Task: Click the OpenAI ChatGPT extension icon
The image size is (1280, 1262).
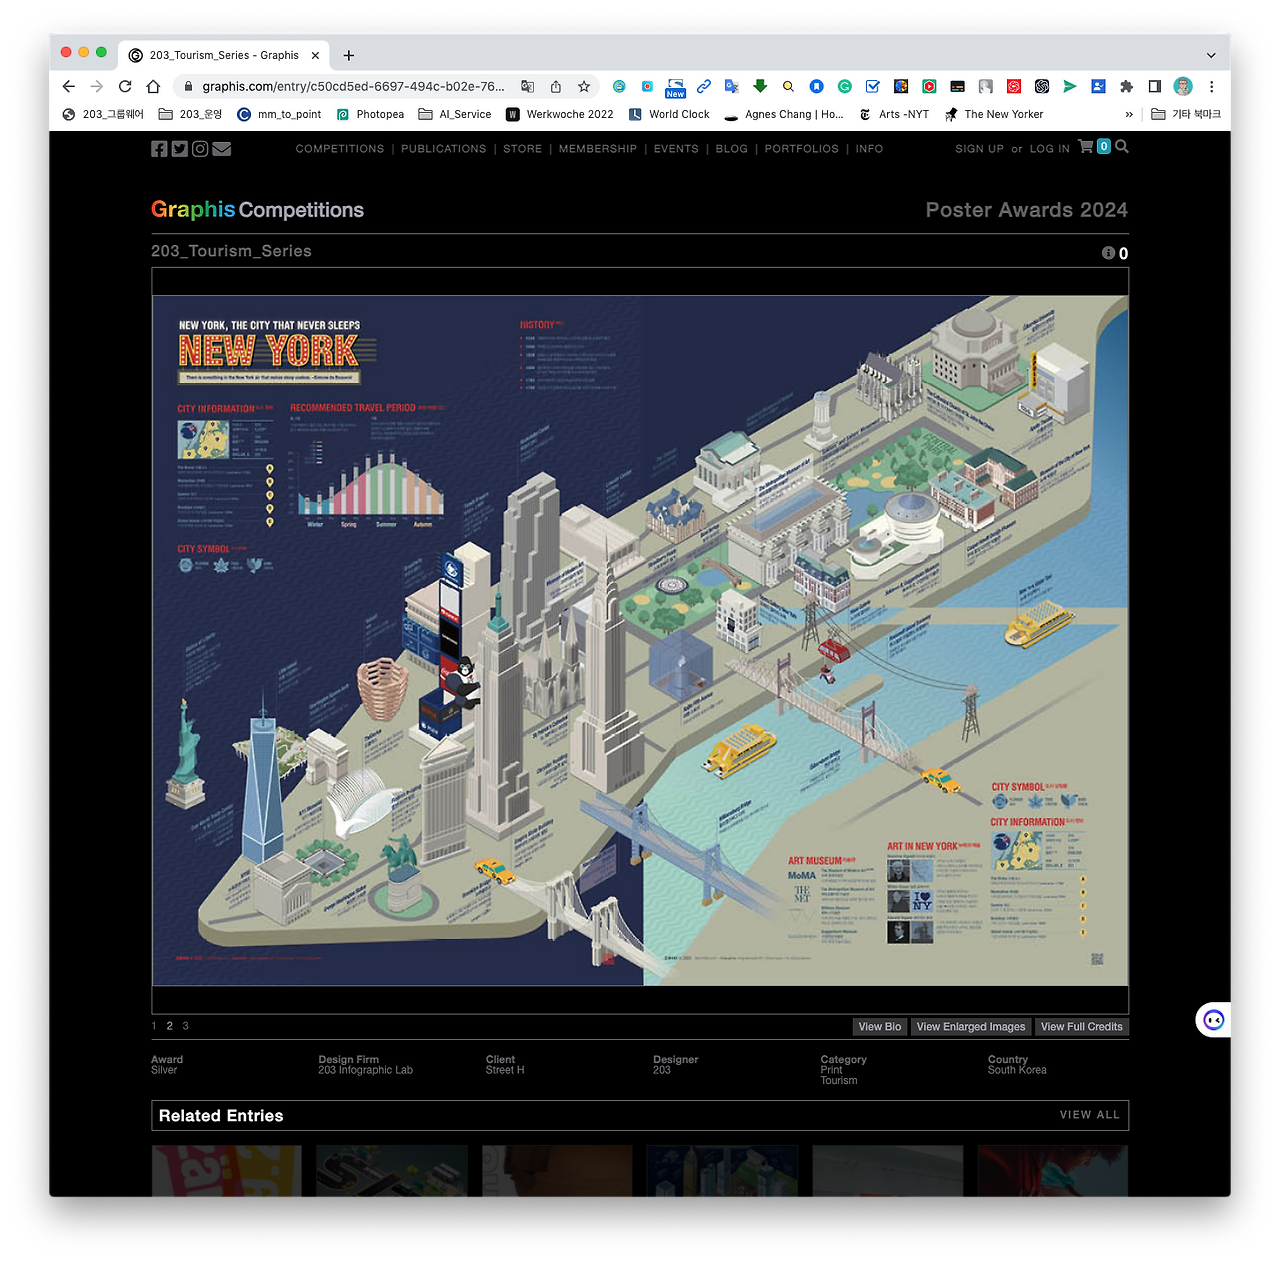Action: pyautogui.click(x=1041, y=86)
